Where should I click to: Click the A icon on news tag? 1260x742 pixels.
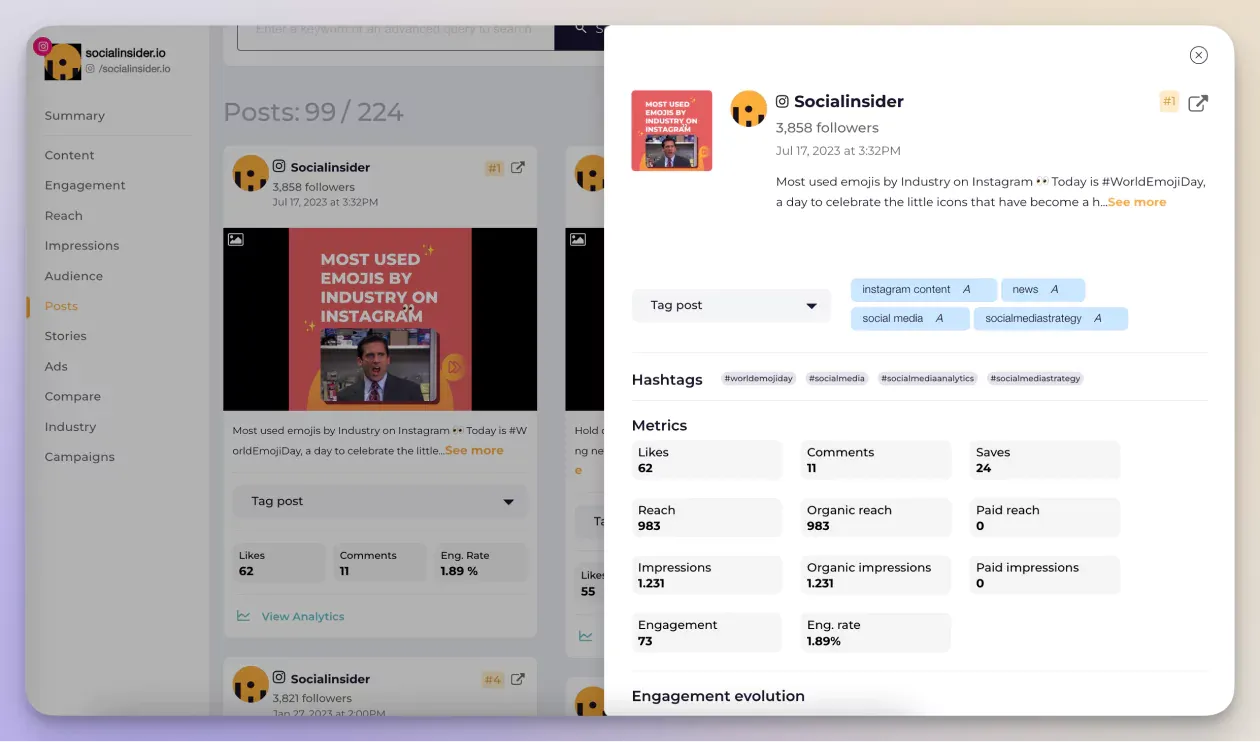(x=1054, y=290)
